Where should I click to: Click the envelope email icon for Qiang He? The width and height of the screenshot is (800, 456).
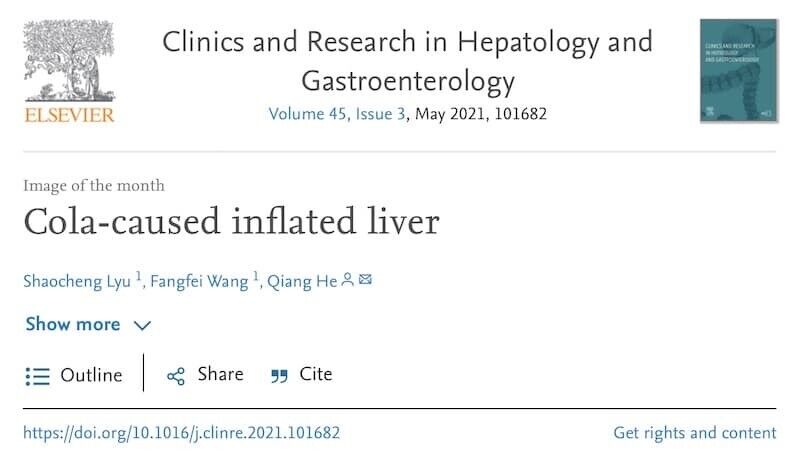365,279
